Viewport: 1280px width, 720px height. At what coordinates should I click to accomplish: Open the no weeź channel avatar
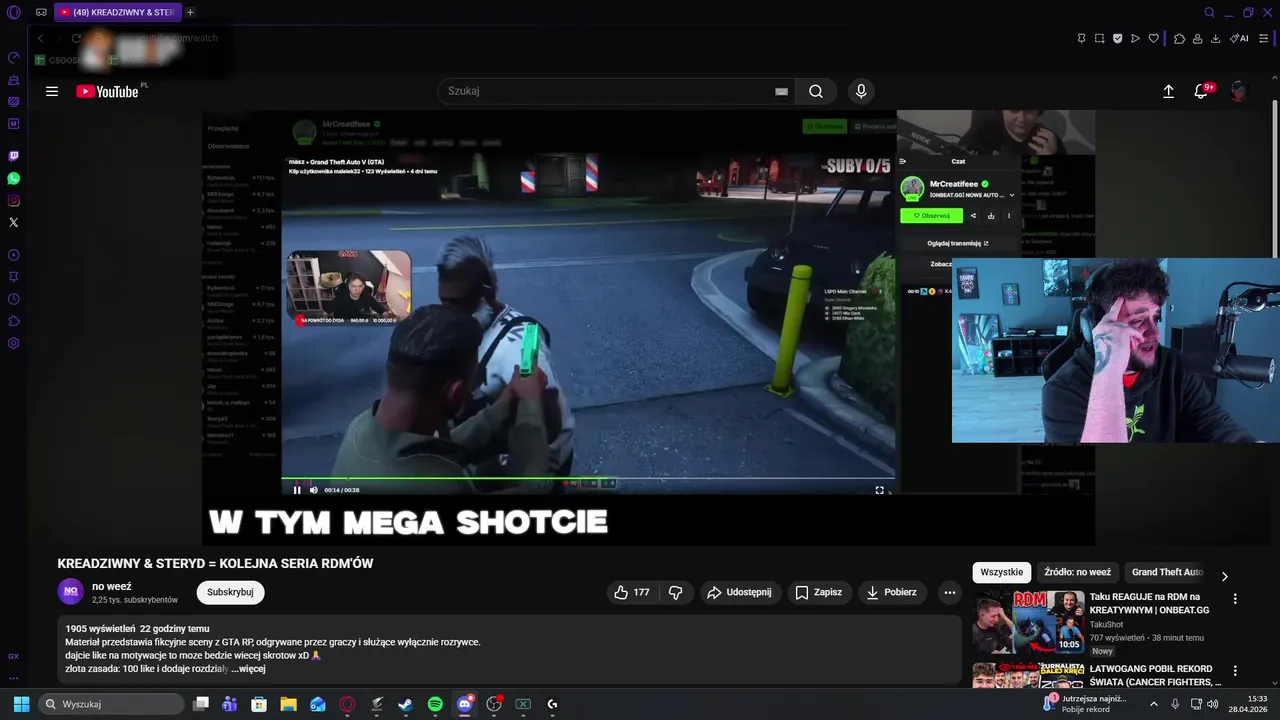tap(71, 592)
